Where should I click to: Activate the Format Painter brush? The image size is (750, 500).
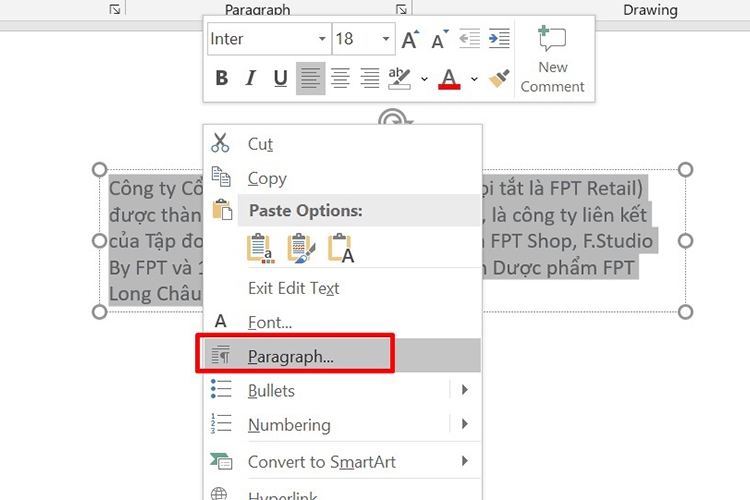tap(498, 78)
